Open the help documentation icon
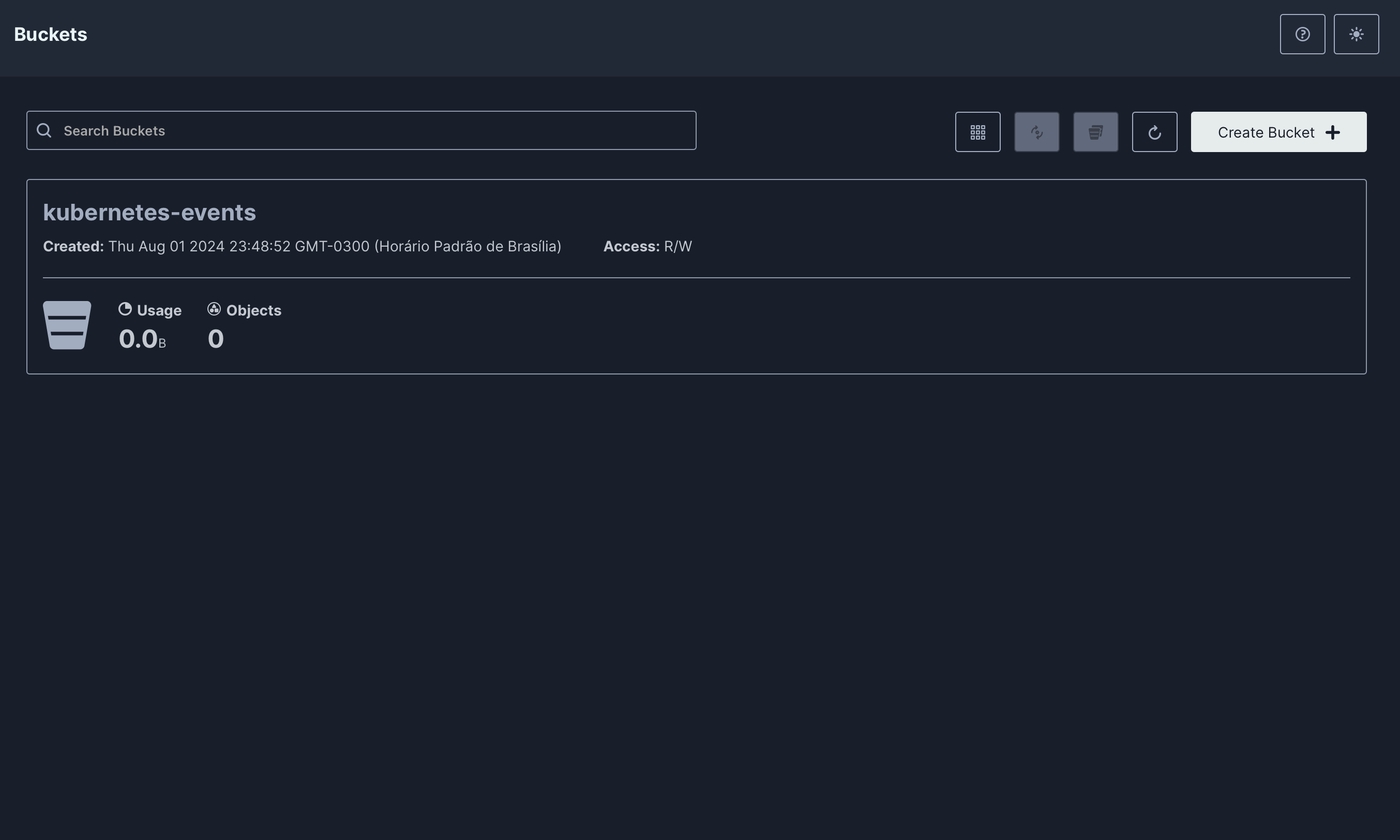This screenshot has height=840, width=1400. pyautogui.click(x=1302, y=34)
